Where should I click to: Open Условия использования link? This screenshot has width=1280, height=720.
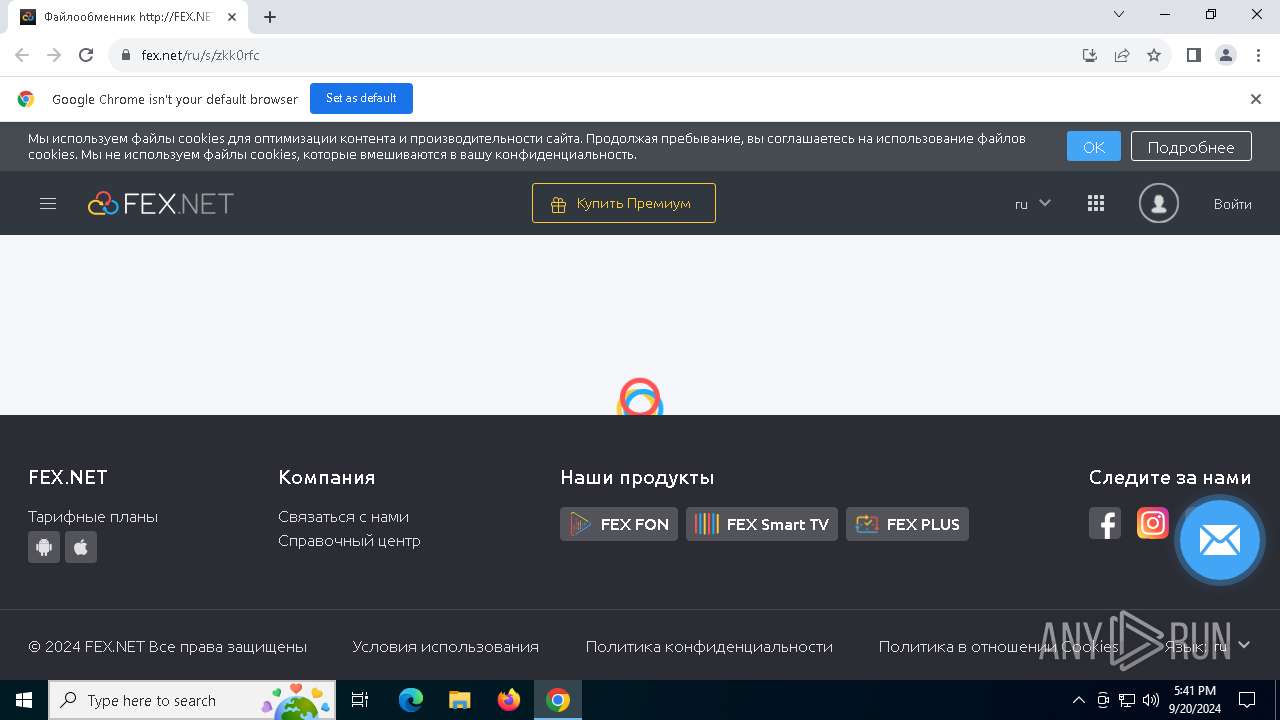445,647
